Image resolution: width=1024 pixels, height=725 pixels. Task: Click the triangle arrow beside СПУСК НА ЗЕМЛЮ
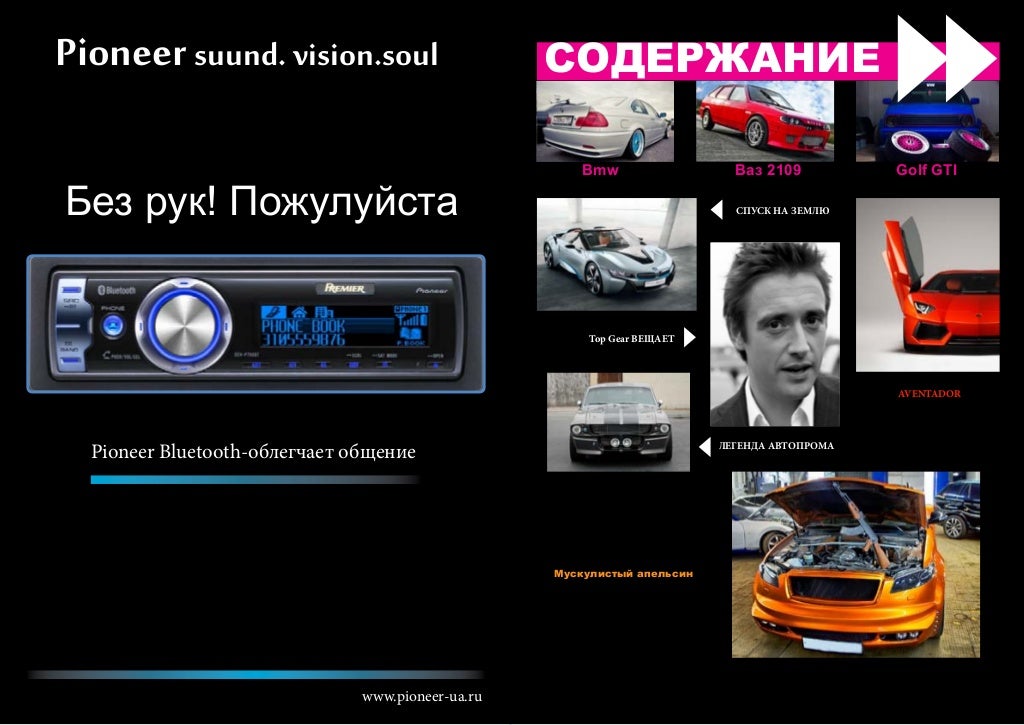pos(716,210)
